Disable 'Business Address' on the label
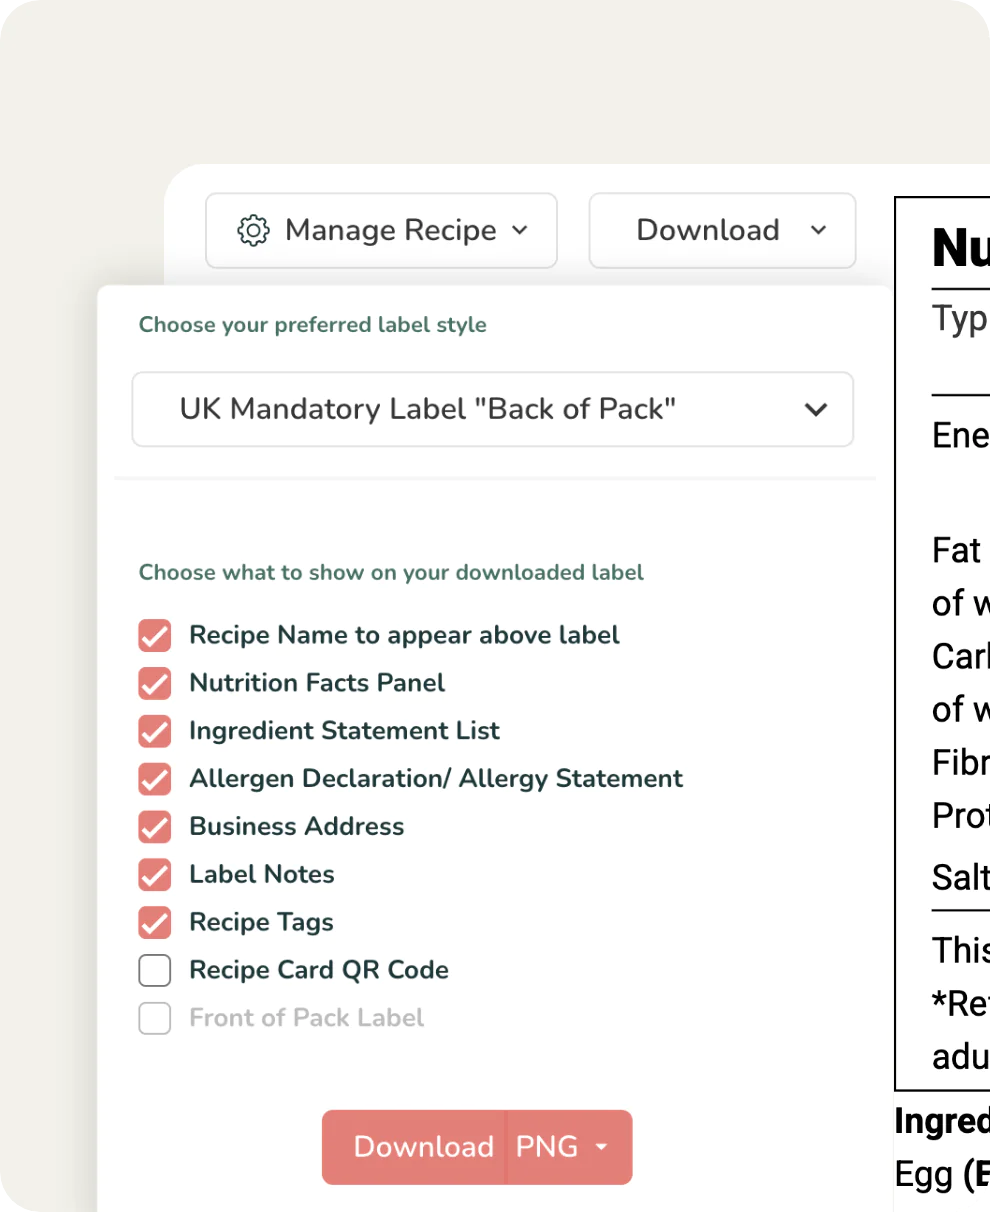The width and height of the screenshot is (990, 1212). tap(154, 827)
